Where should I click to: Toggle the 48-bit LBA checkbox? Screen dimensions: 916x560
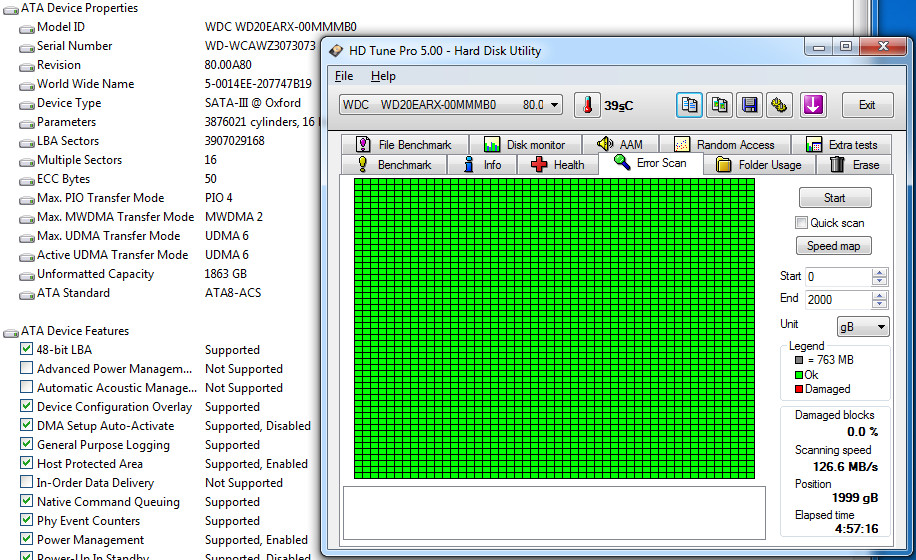point(26,349)
